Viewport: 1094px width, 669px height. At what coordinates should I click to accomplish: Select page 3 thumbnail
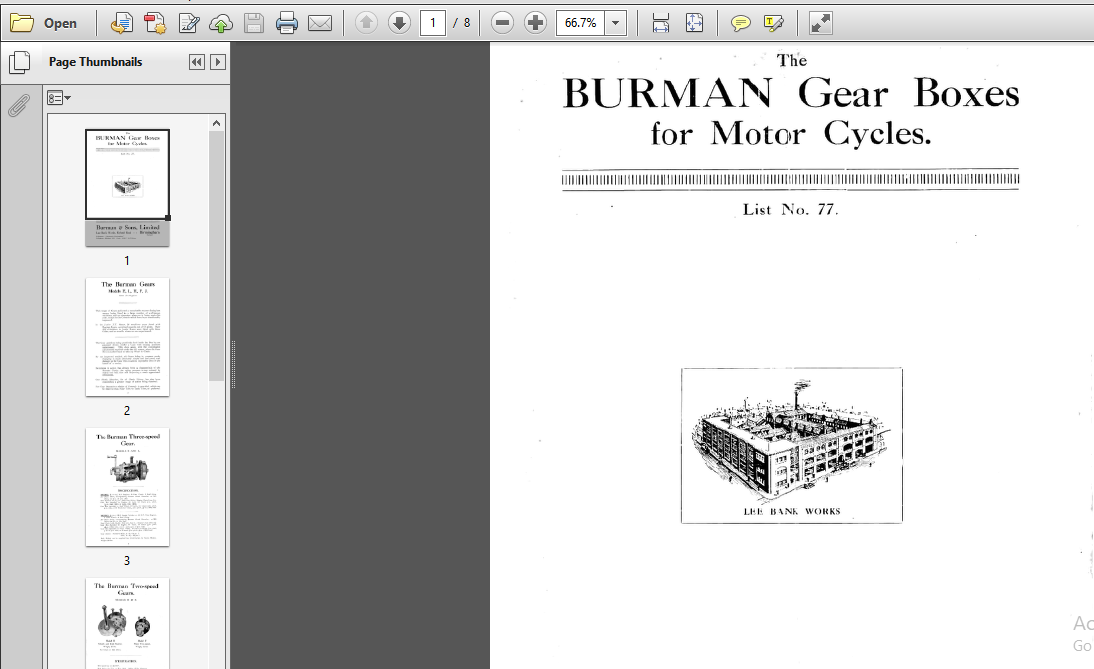point(128,487)
